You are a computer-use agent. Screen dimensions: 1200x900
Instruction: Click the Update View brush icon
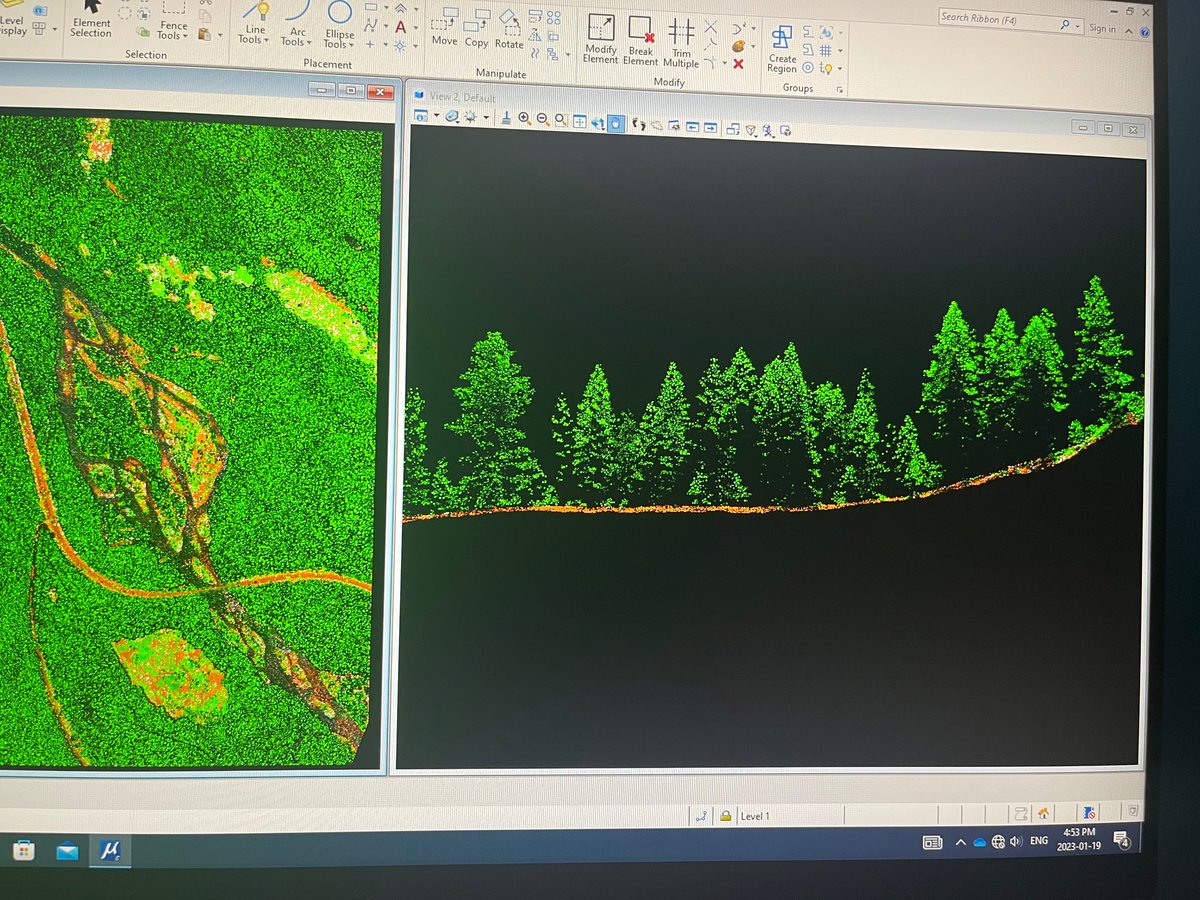pyautogui.click(x=507, y=118)
